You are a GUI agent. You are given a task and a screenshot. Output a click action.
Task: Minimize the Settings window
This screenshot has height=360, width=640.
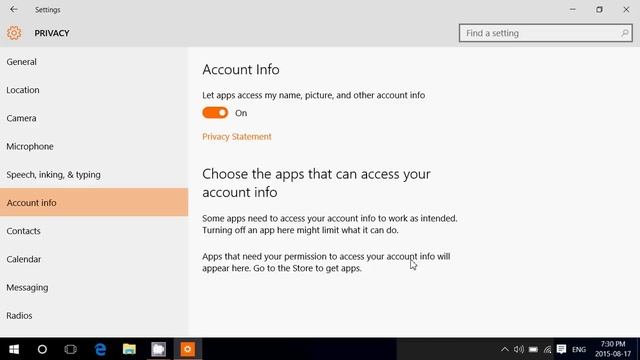[573, 9]
